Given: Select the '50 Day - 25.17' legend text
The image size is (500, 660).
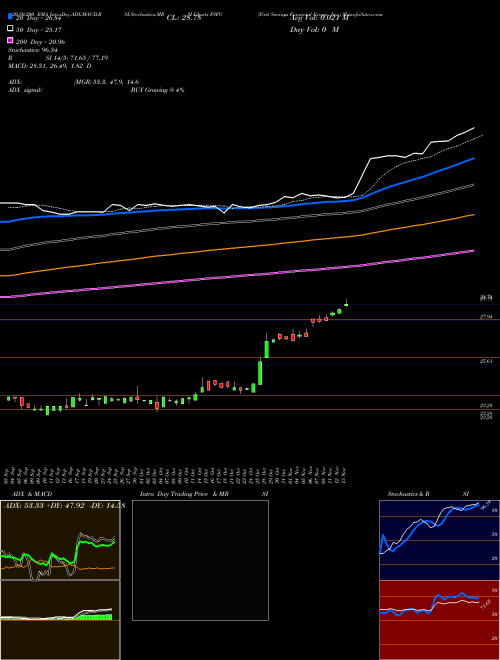Looking at the screenshot, I should point(39,30).
